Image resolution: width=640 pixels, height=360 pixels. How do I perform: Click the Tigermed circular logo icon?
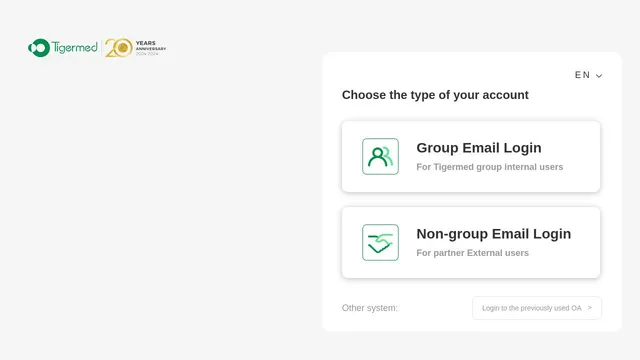point(39,48)
